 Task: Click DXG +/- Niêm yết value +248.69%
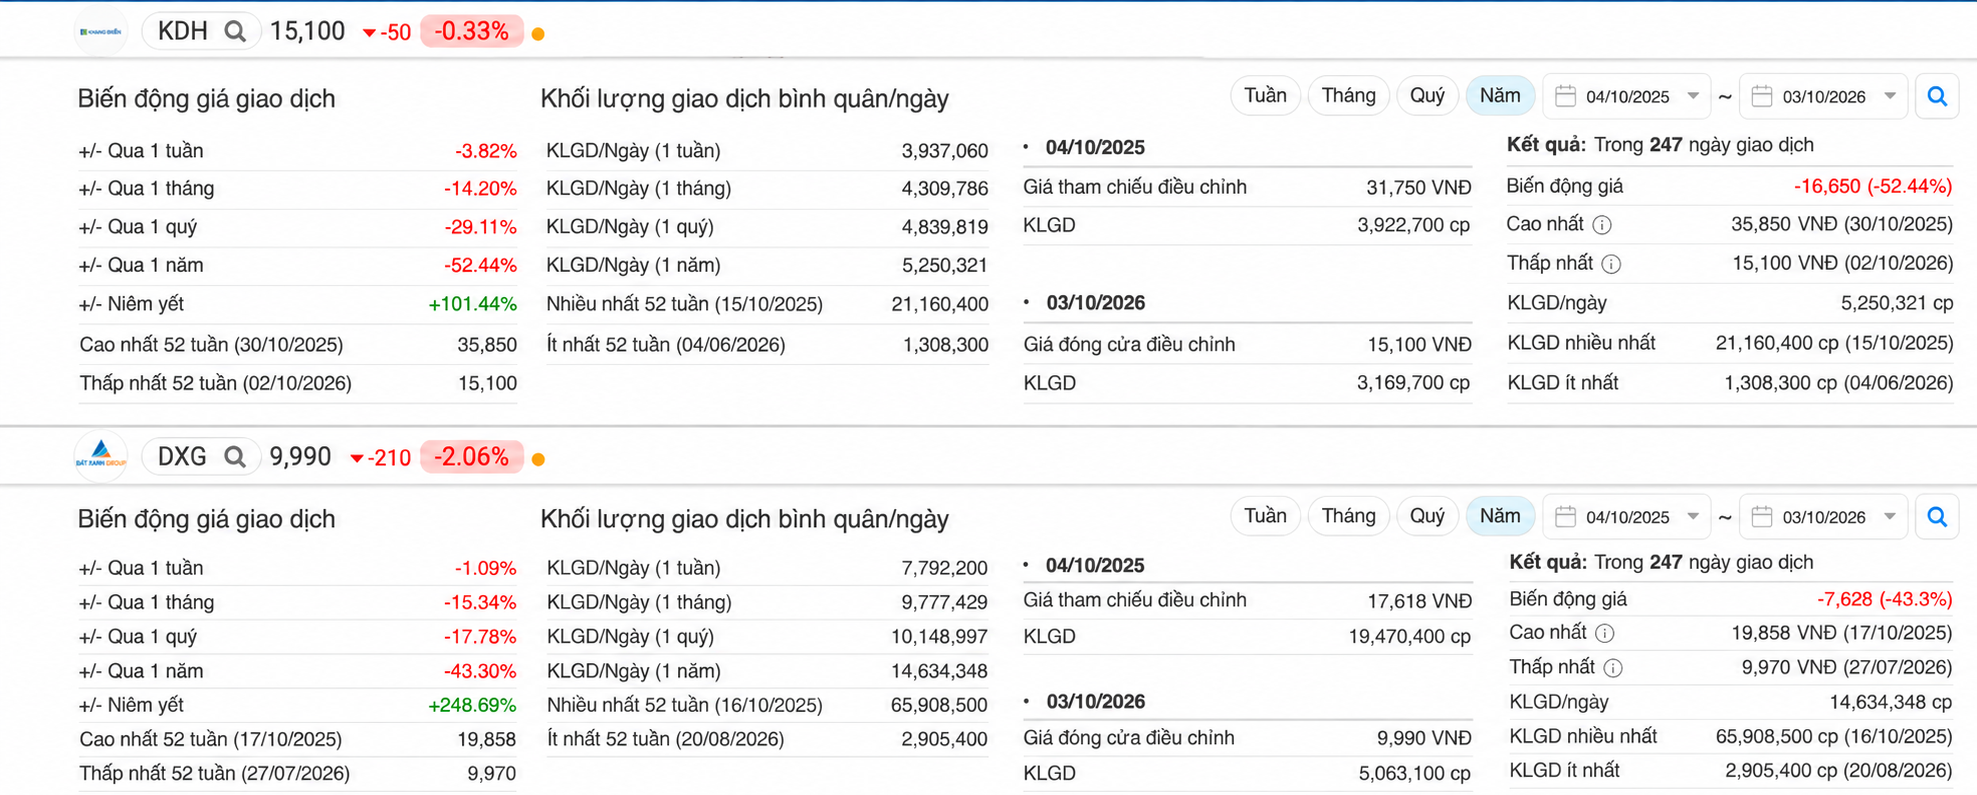click(x=472, y=705)
